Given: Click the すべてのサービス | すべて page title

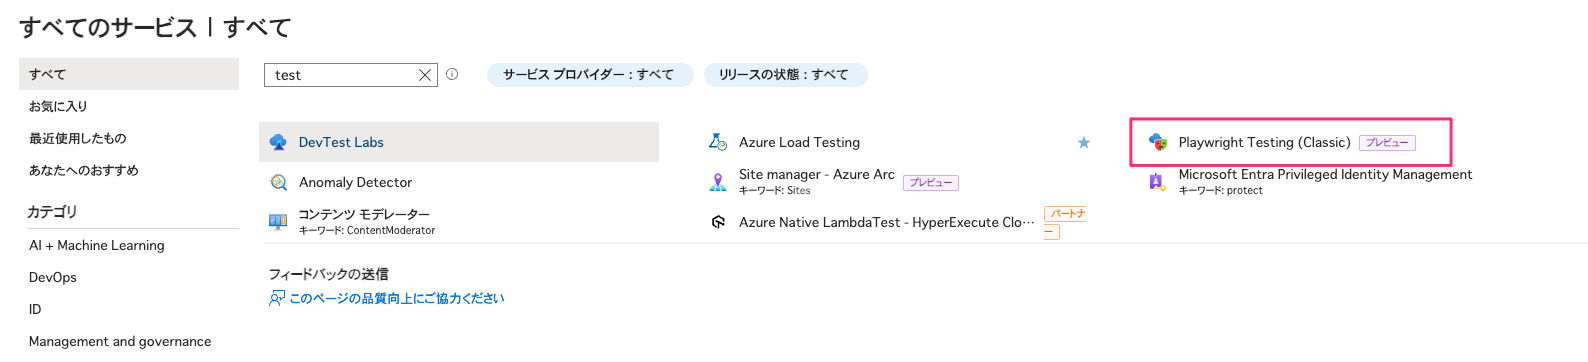Looking at the screenshot, I should point(155,27).
